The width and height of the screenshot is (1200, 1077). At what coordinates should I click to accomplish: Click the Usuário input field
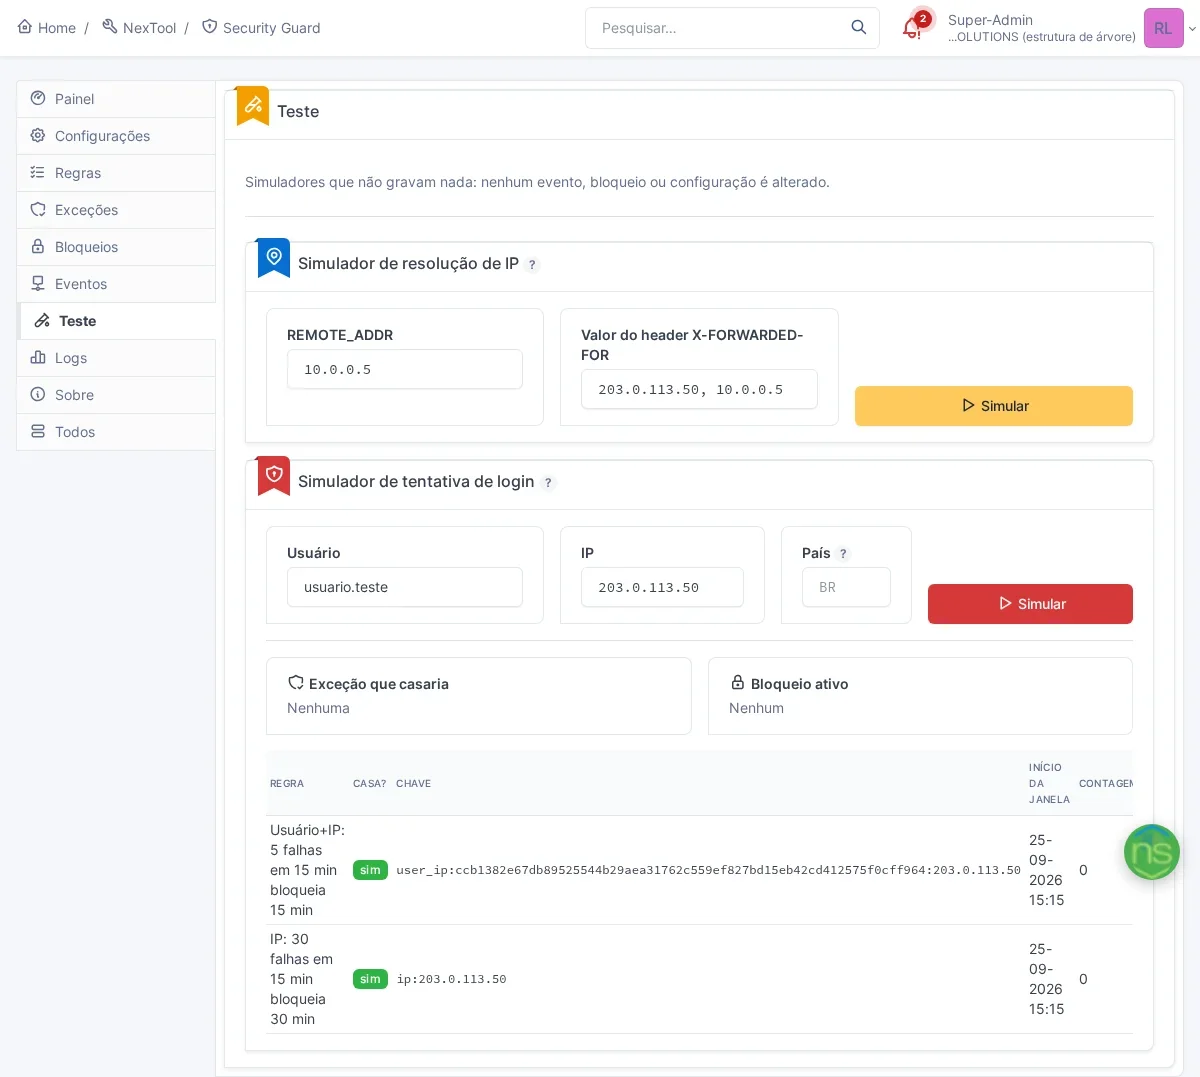[x=405, y=587]
